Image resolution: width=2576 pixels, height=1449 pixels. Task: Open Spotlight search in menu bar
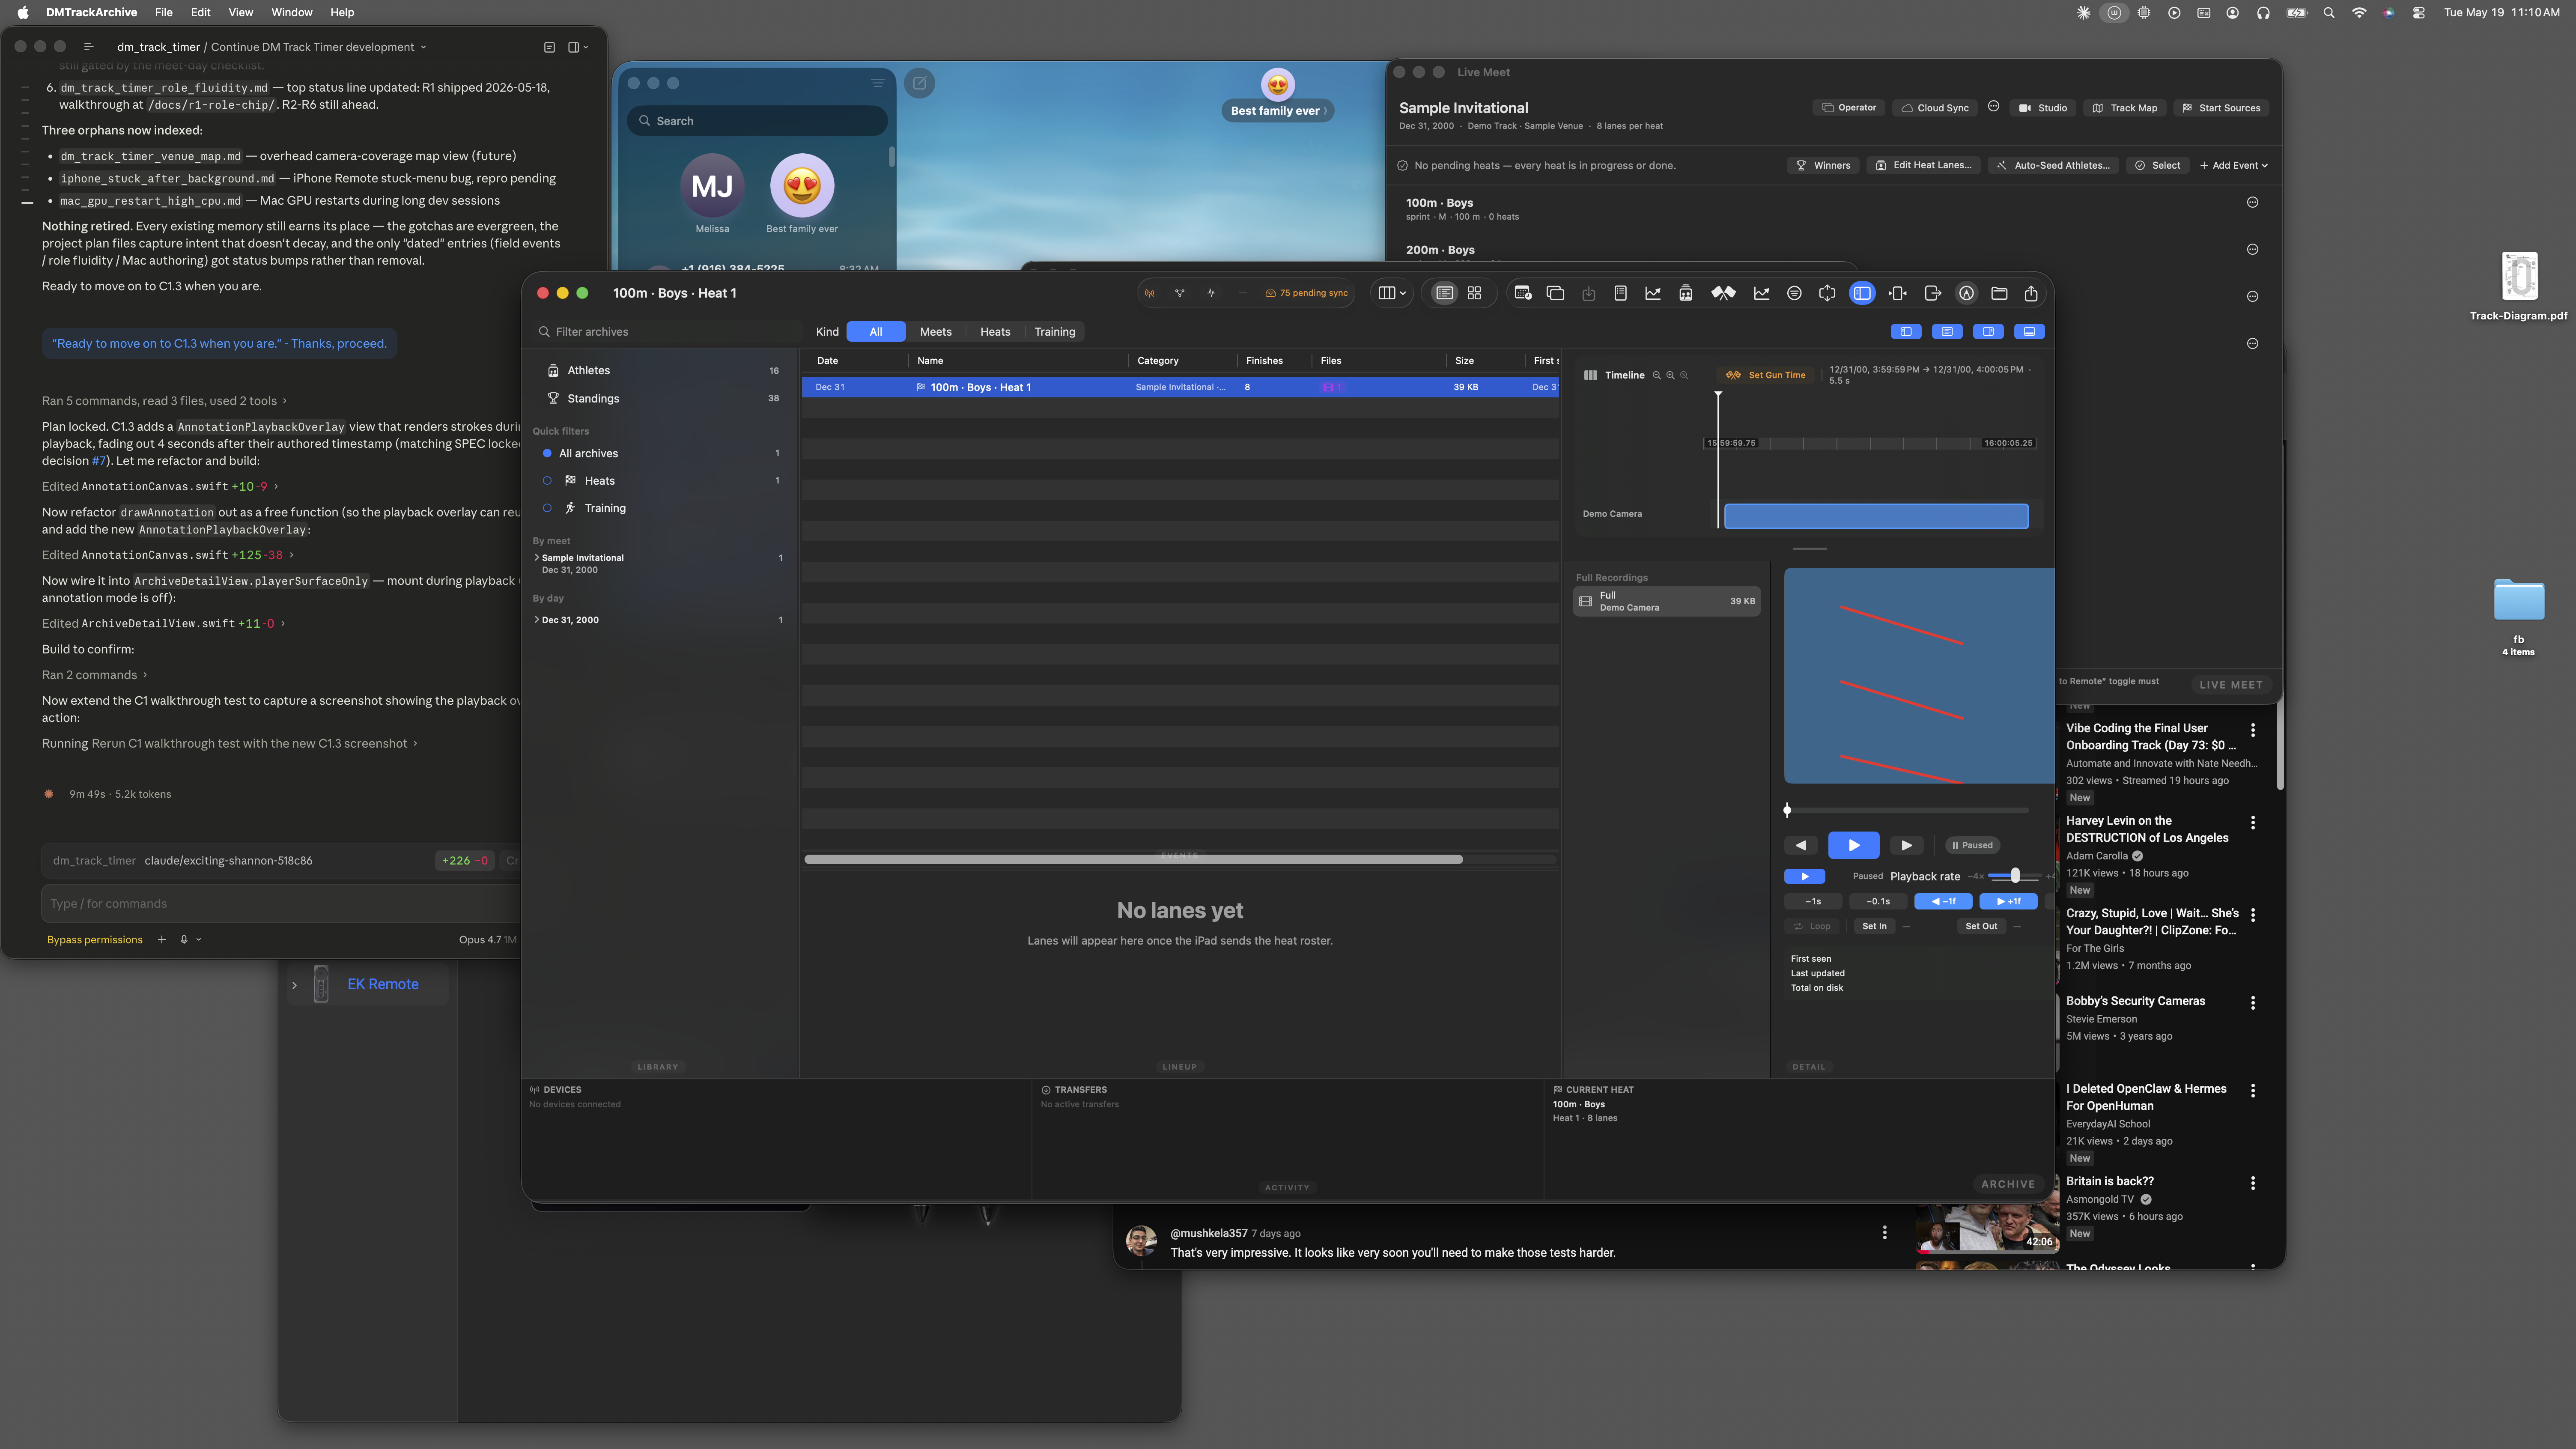[2329, 13]
